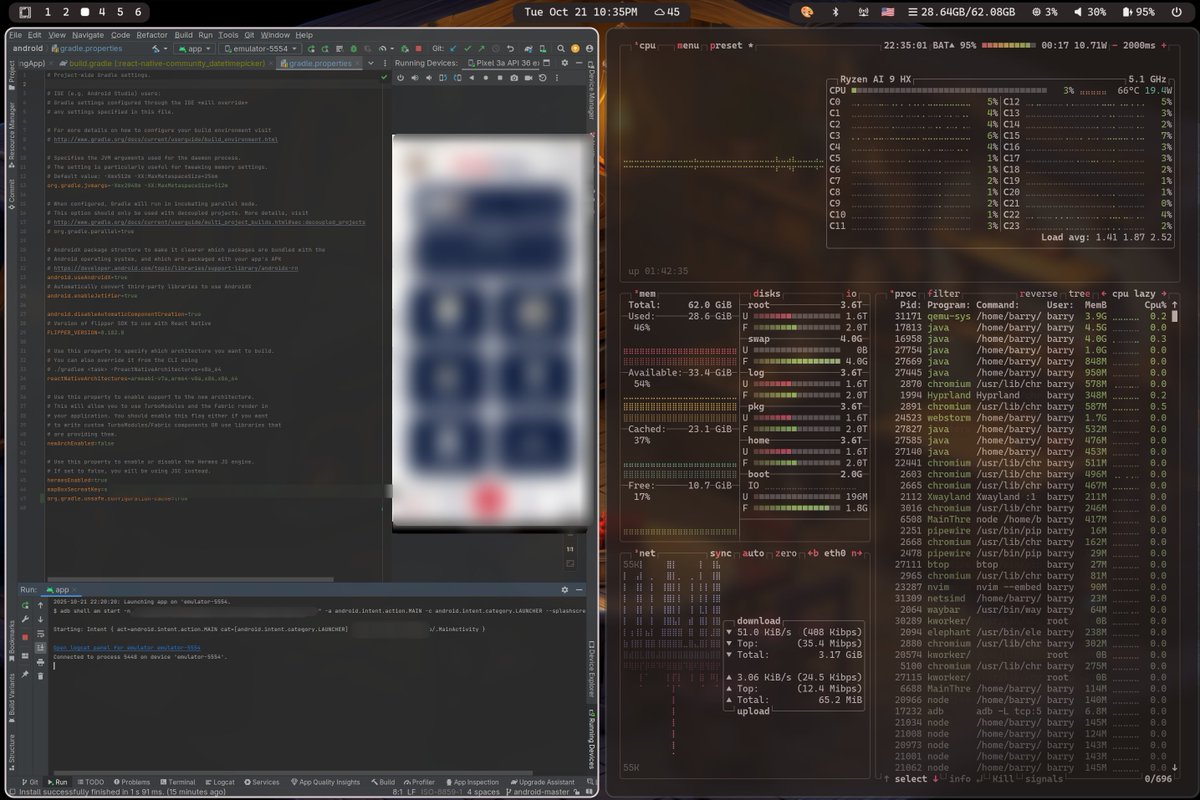Click emulator Home circle icon
The height and width of the screenshot is (800, 1200).
486,78
